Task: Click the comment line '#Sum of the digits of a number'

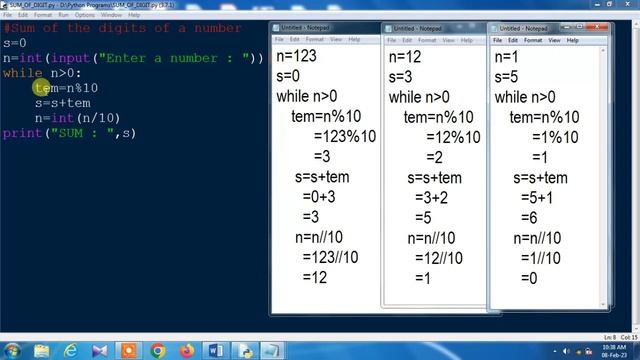Action: (122, 28)
